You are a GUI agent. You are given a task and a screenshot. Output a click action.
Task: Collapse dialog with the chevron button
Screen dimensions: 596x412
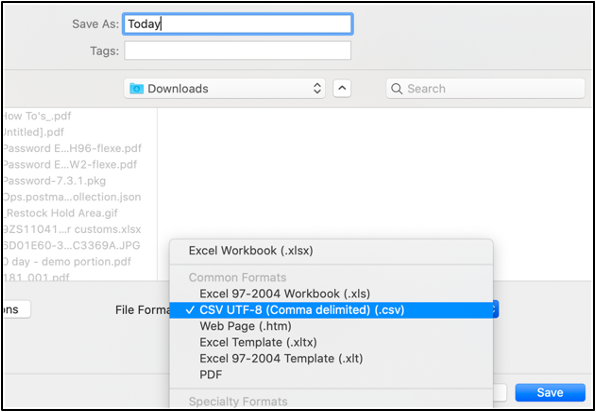342,89
